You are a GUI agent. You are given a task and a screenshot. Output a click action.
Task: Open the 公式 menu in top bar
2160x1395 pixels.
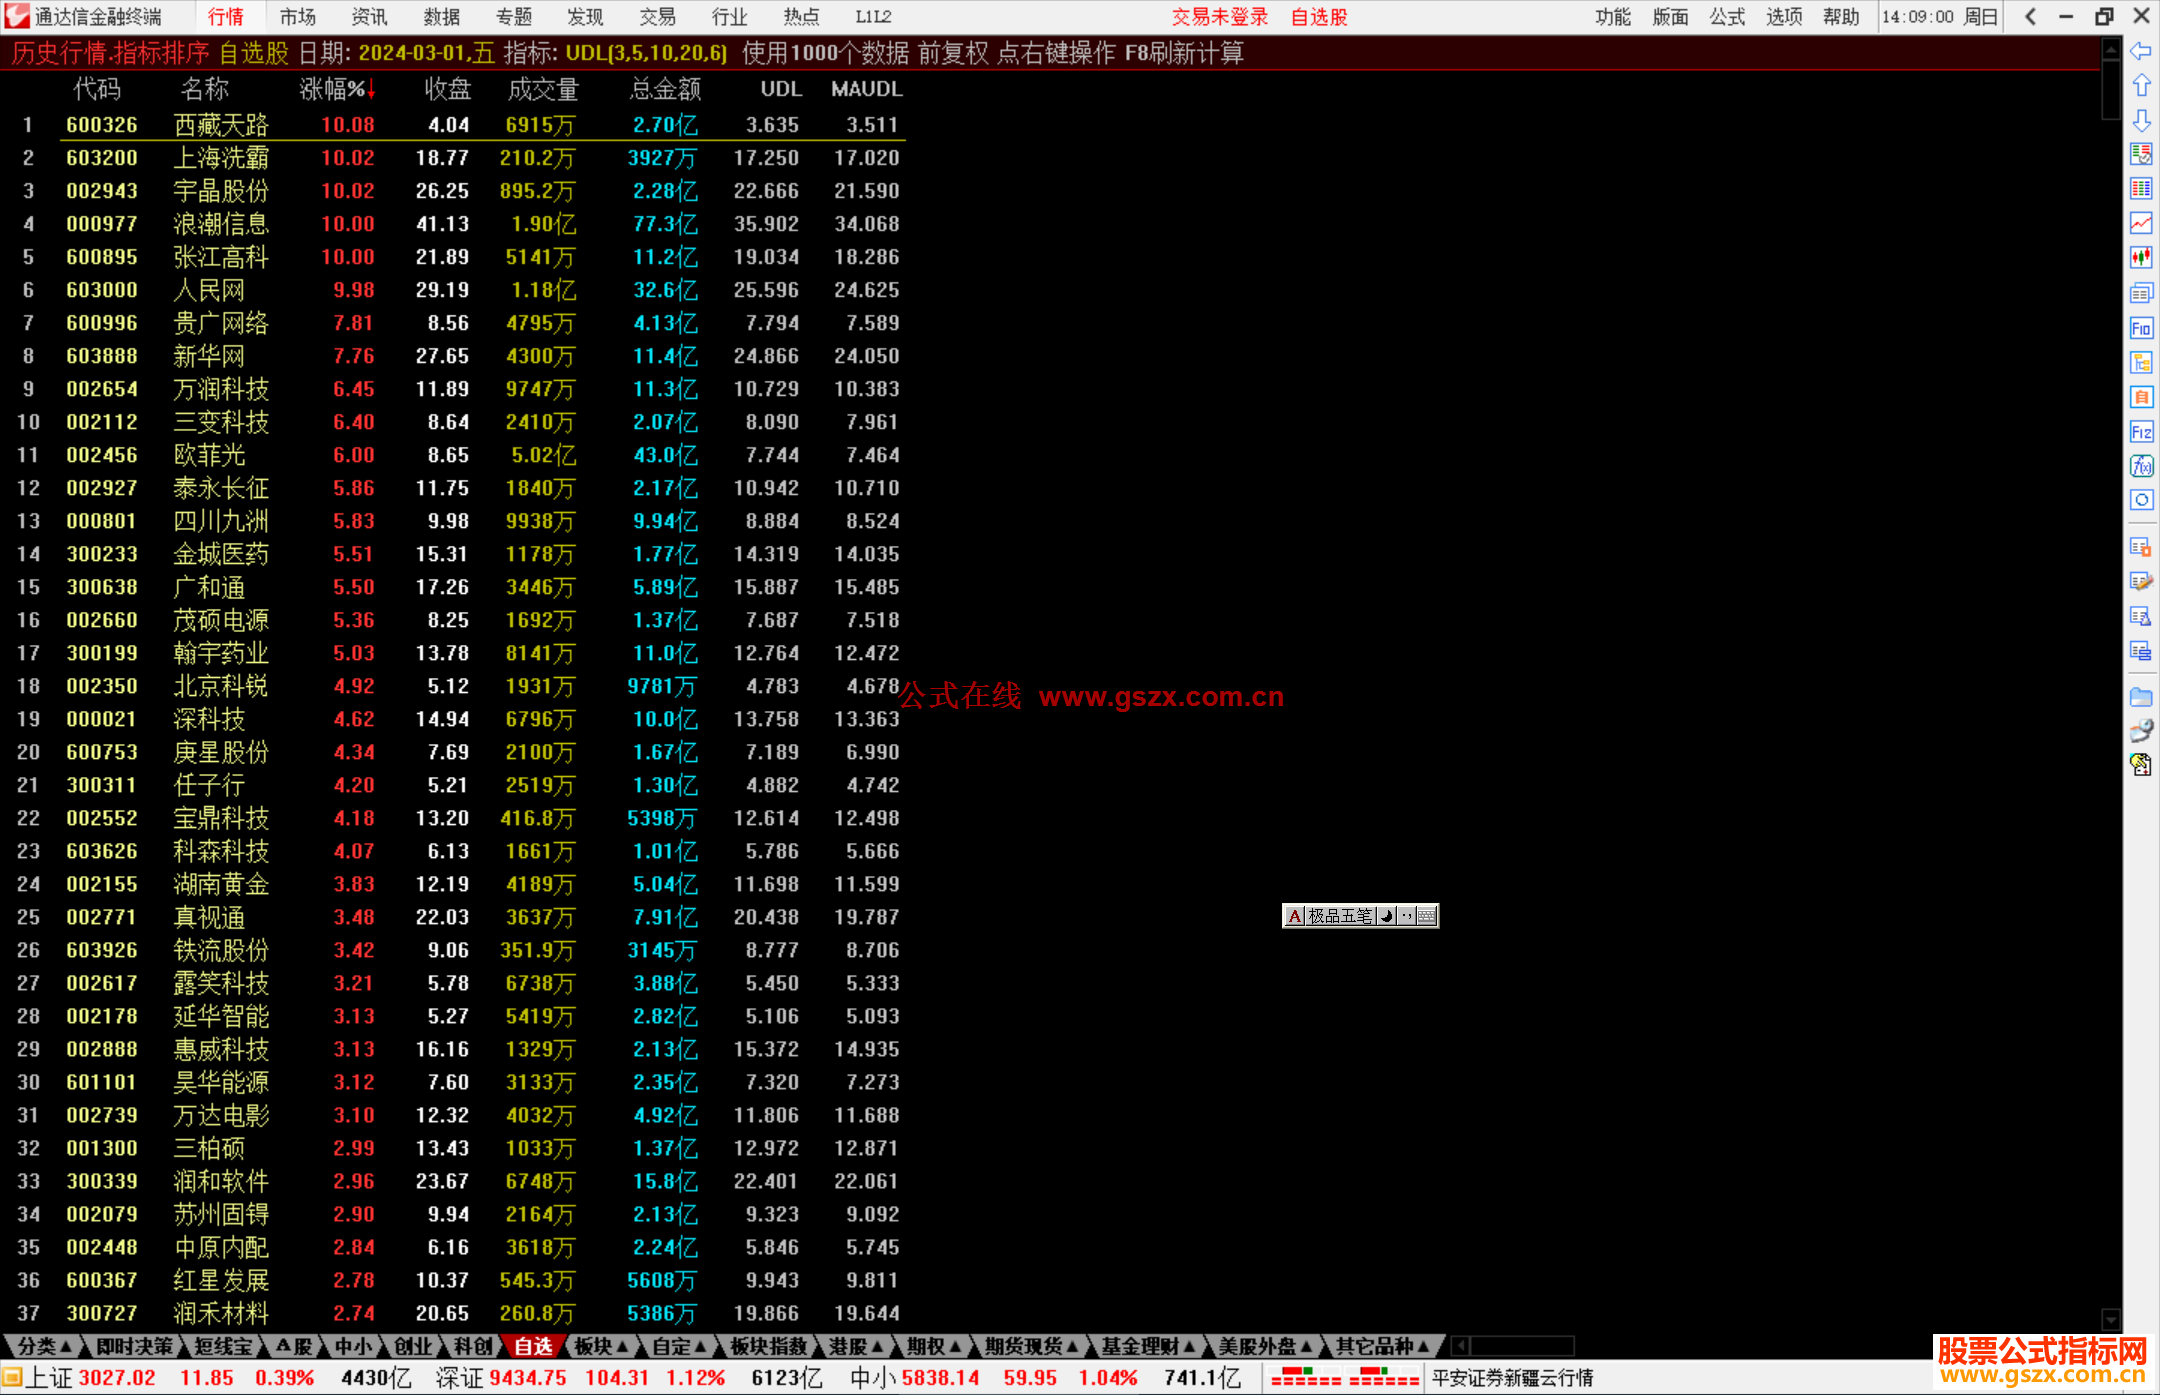(x=1726, y=17)
